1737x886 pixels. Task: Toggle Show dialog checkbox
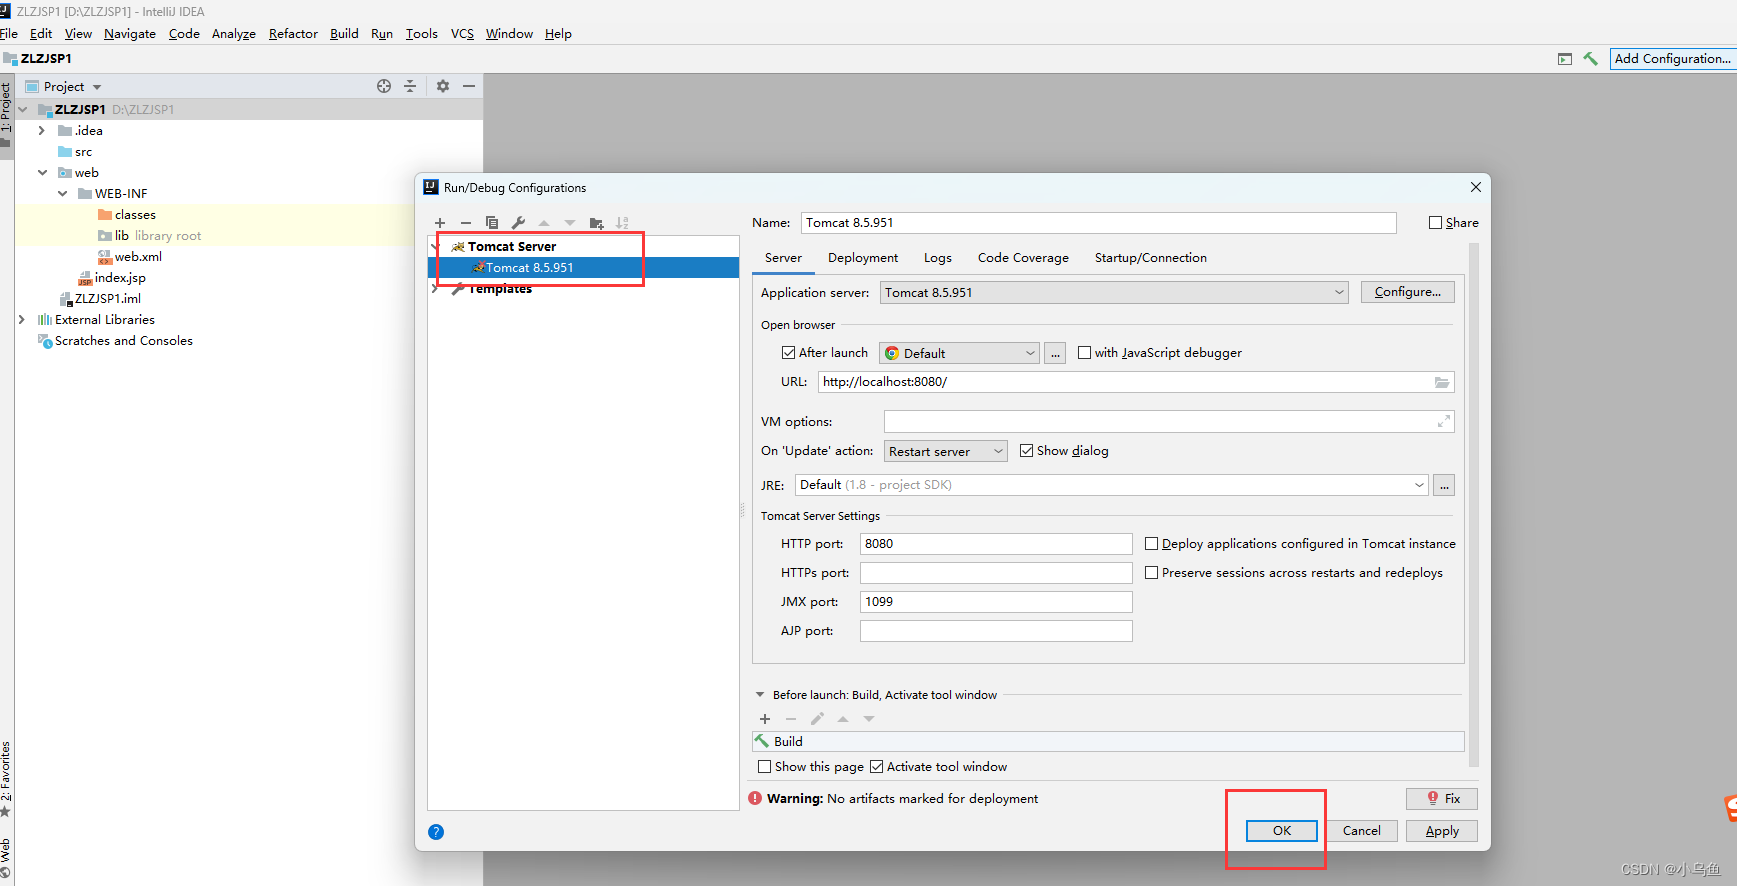click(x=1027, y=451)
